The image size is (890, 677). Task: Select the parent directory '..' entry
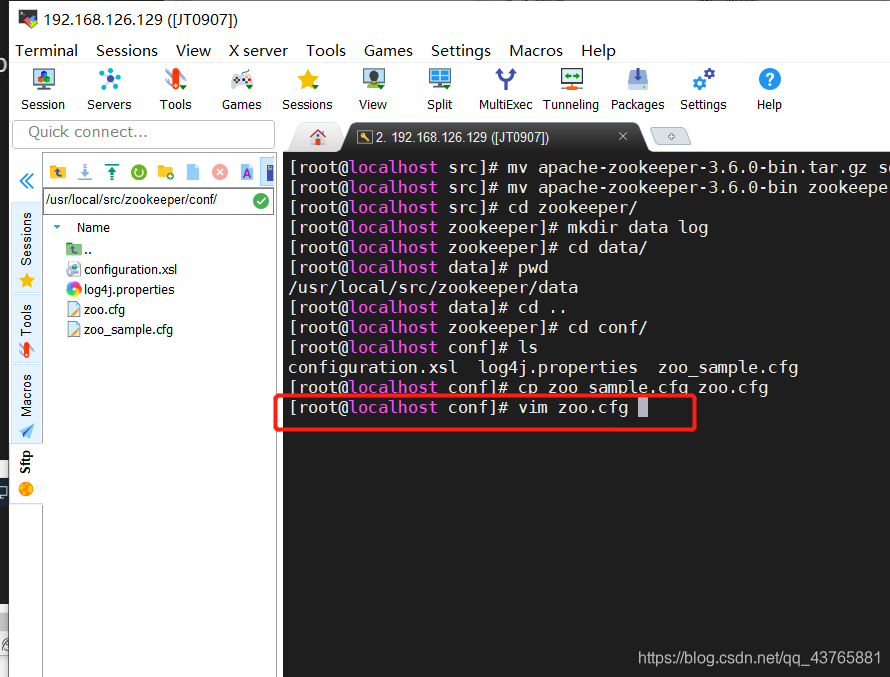point(79,249)
